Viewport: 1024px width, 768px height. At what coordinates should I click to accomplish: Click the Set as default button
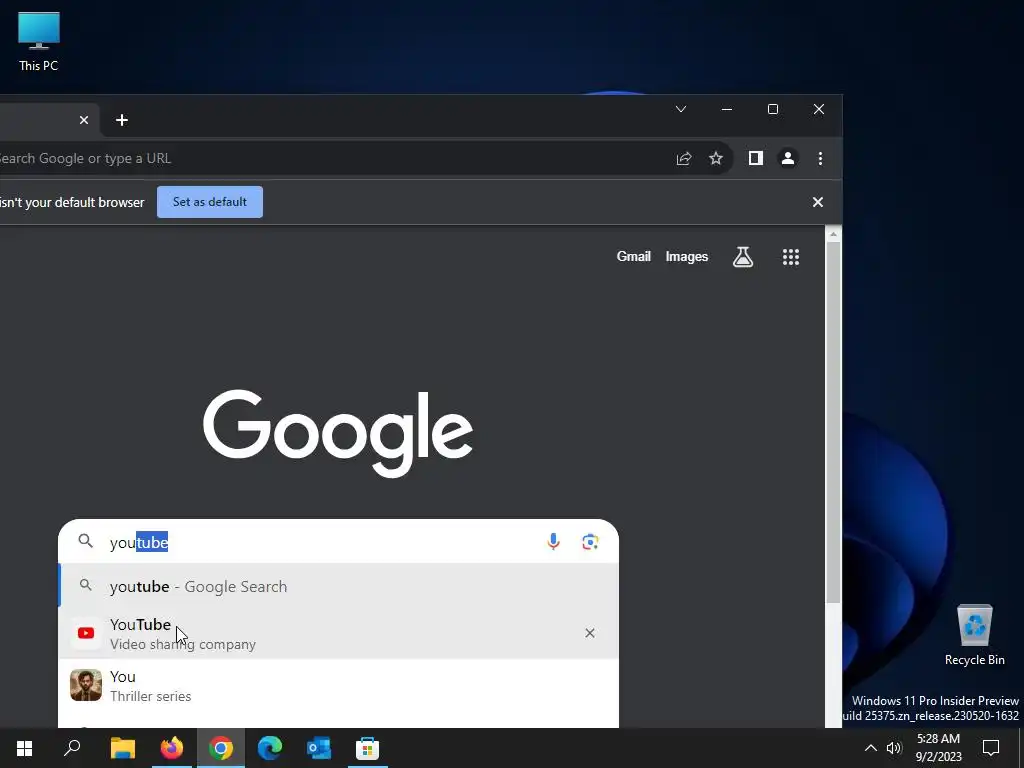(x=210, y=202)
